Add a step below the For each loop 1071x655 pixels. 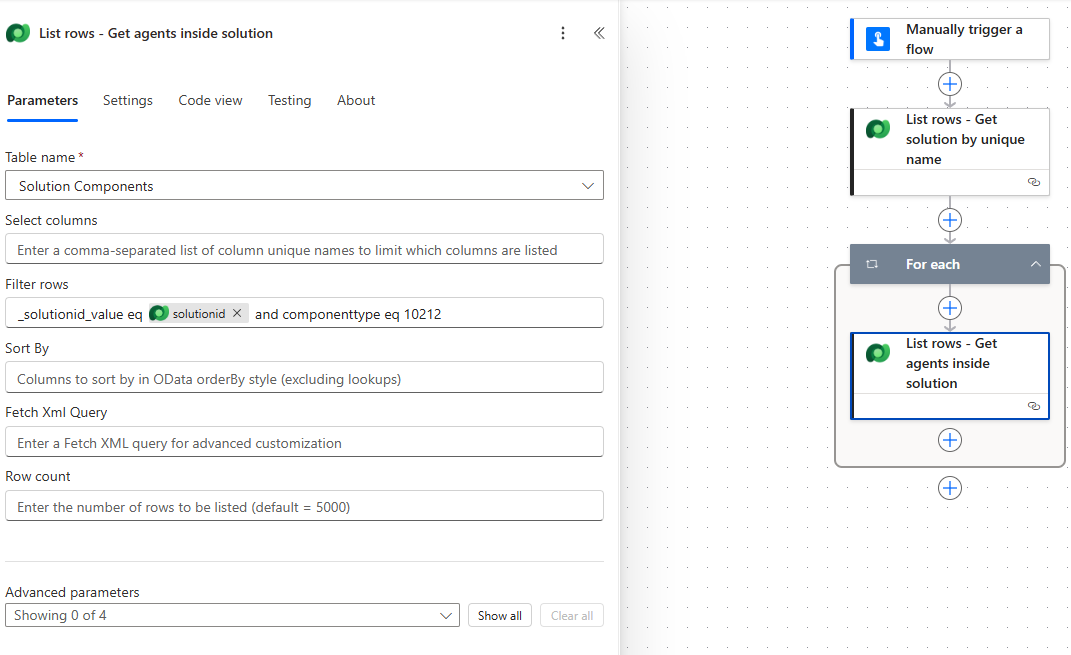tap(949, 488)
